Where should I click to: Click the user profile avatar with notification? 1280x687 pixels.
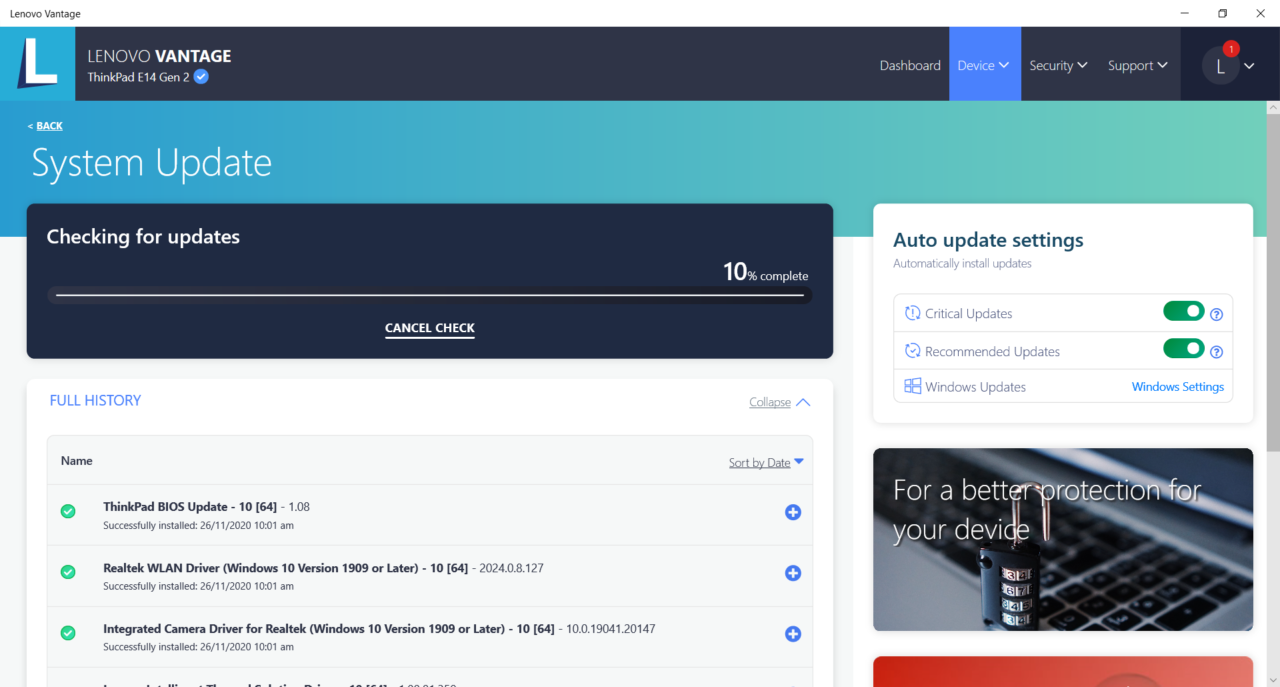click(1220, 66)
